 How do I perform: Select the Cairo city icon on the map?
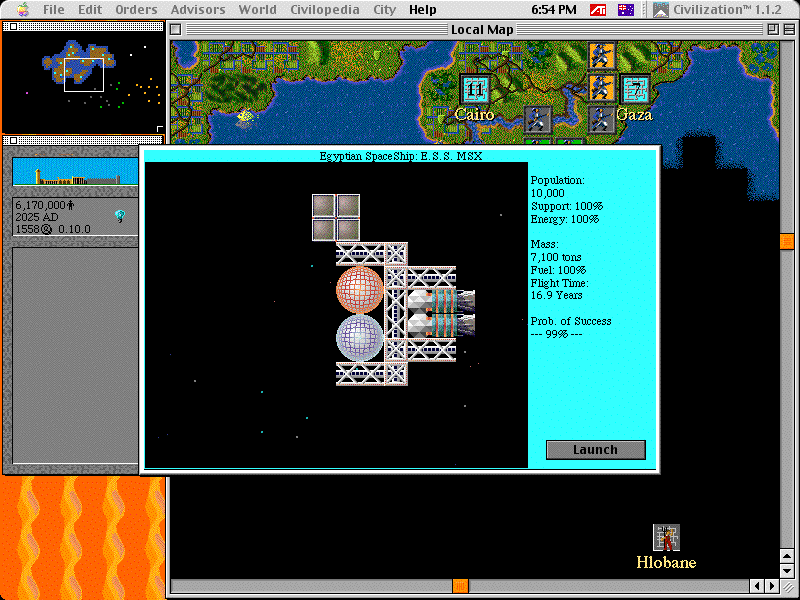coord(475,90)
